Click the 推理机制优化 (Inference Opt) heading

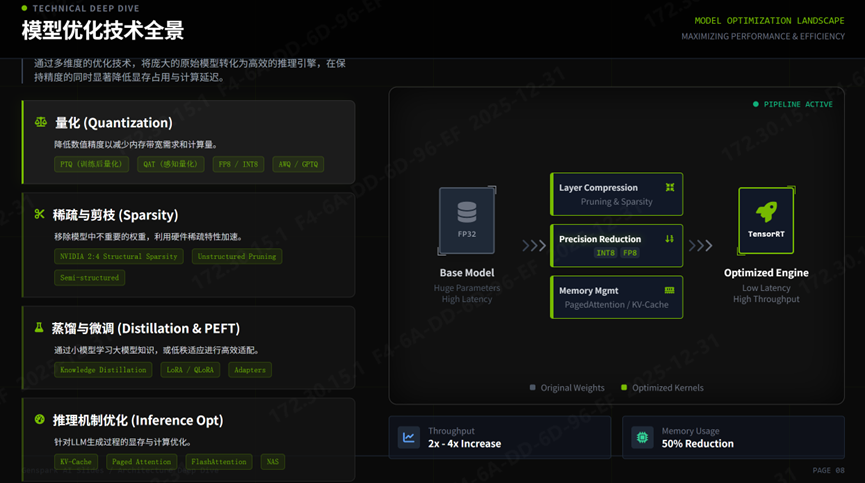(138, 420)
